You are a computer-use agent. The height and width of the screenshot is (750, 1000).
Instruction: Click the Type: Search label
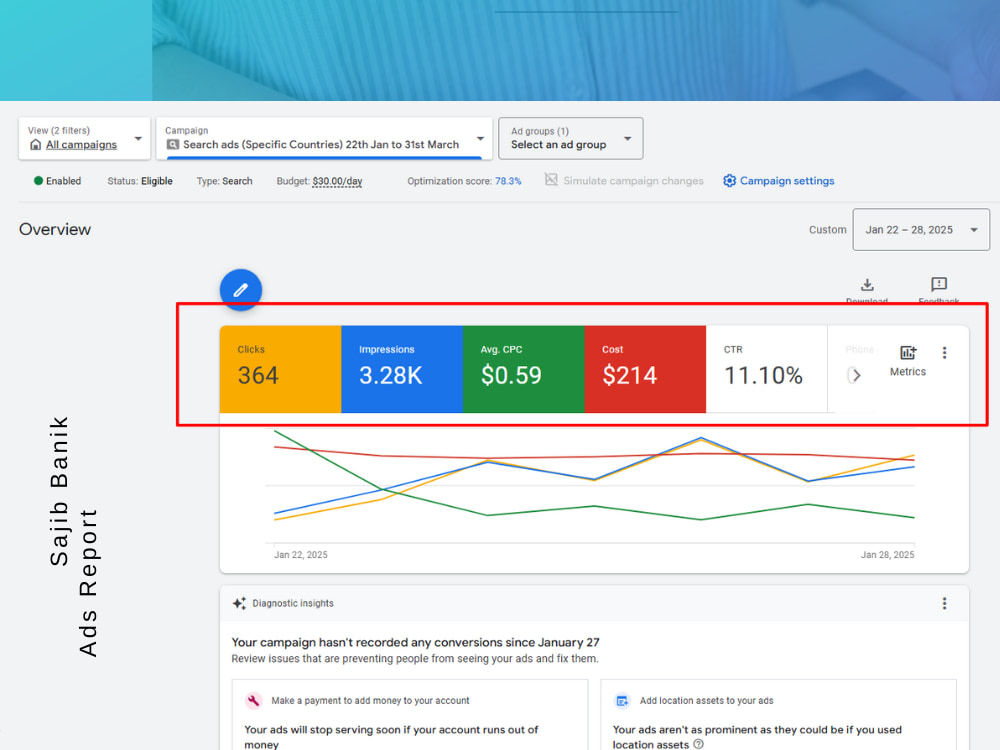pos(224,181)
